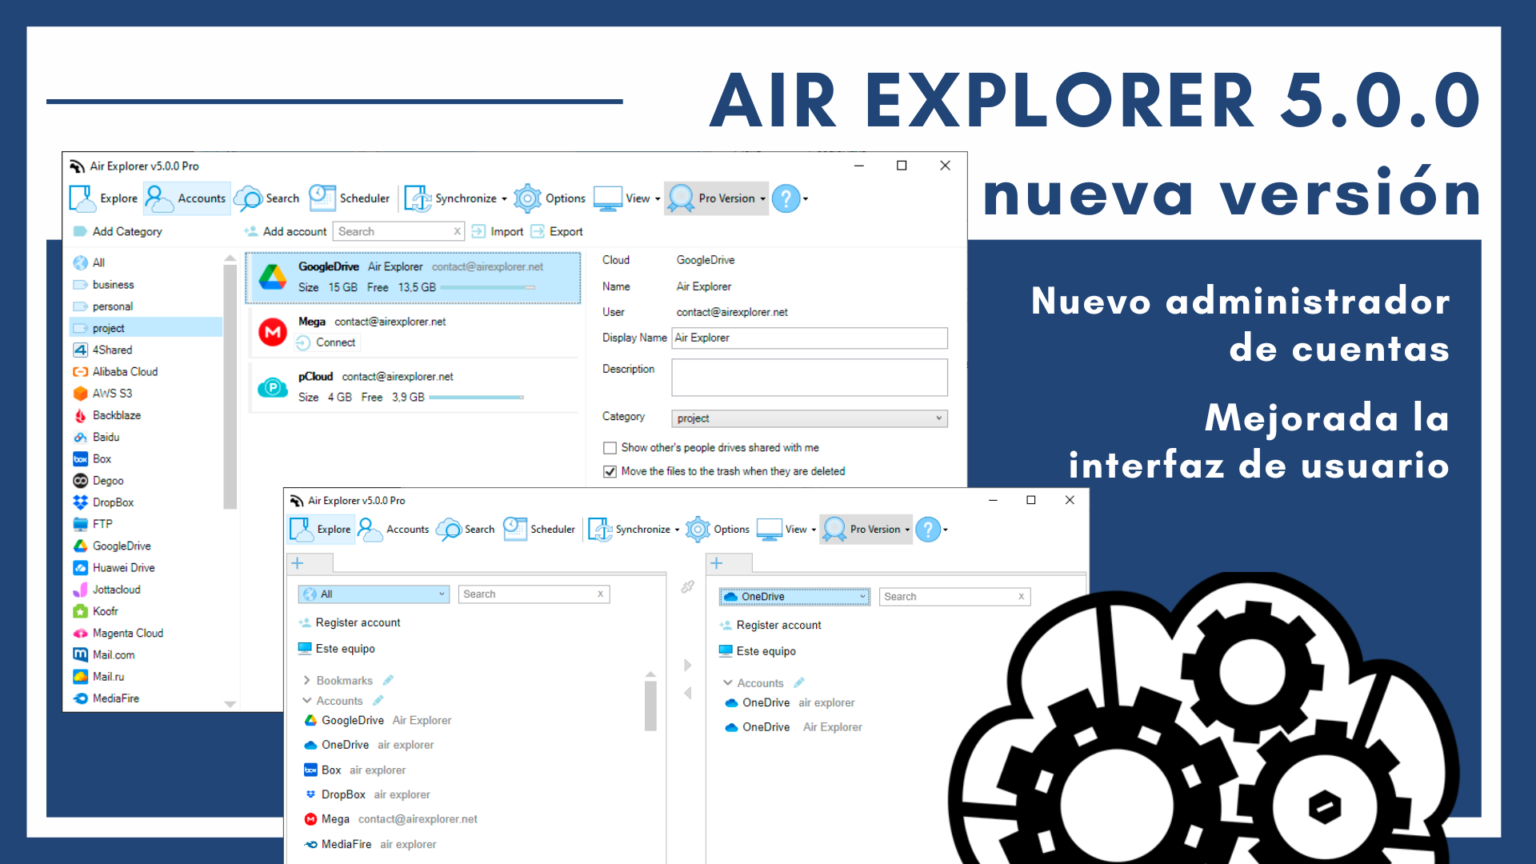Open Search from the toolbar
1536x864 pixels.
tap(267, 198)
